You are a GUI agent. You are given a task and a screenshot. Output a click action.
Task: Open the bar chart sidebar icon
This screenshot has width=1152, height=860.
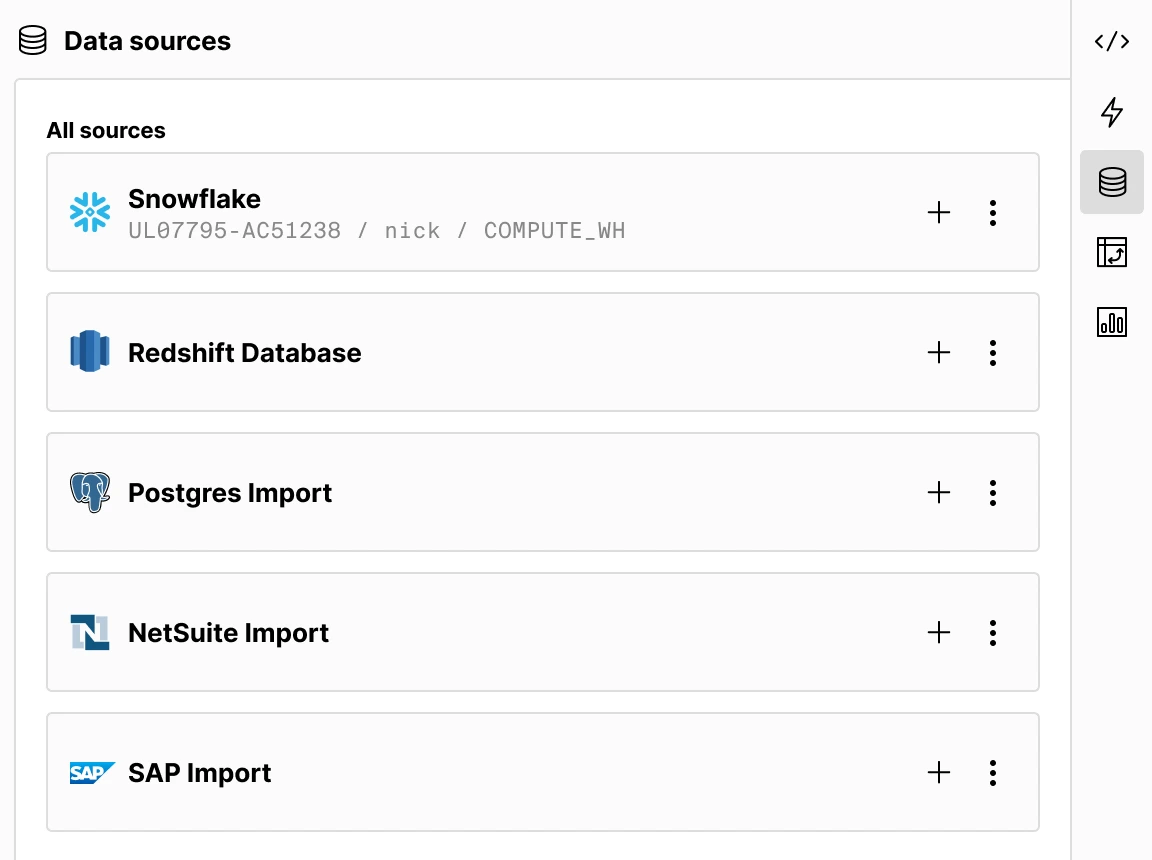(x=1112, y=322)
